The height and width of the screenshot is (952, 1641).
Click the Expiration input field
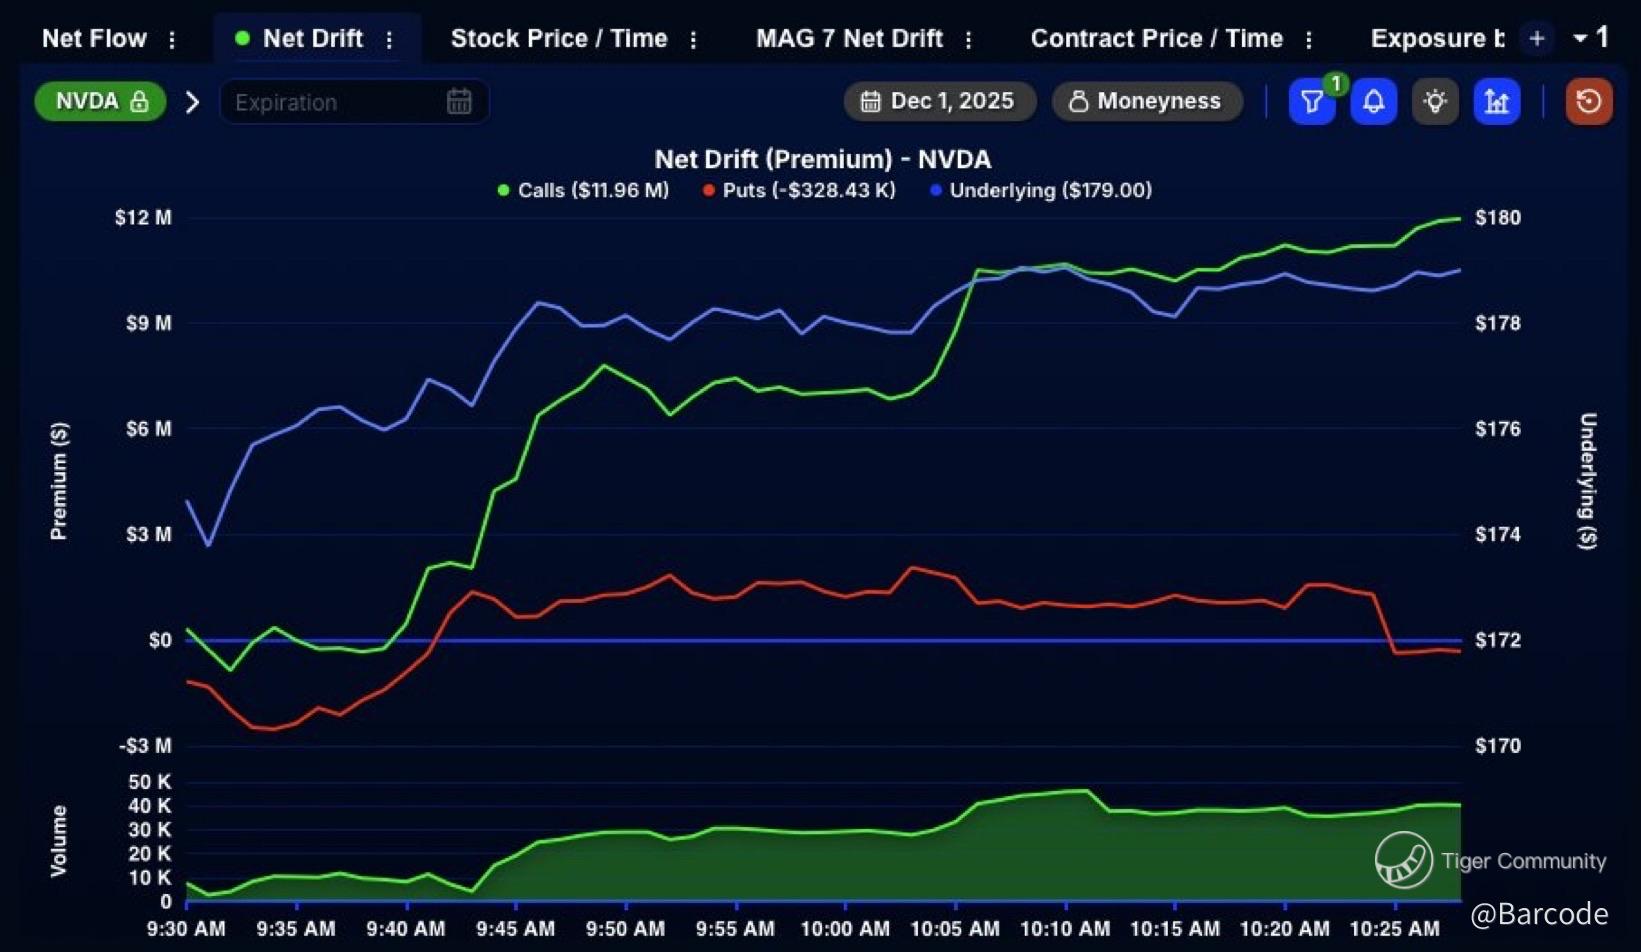tap(354, 102)
